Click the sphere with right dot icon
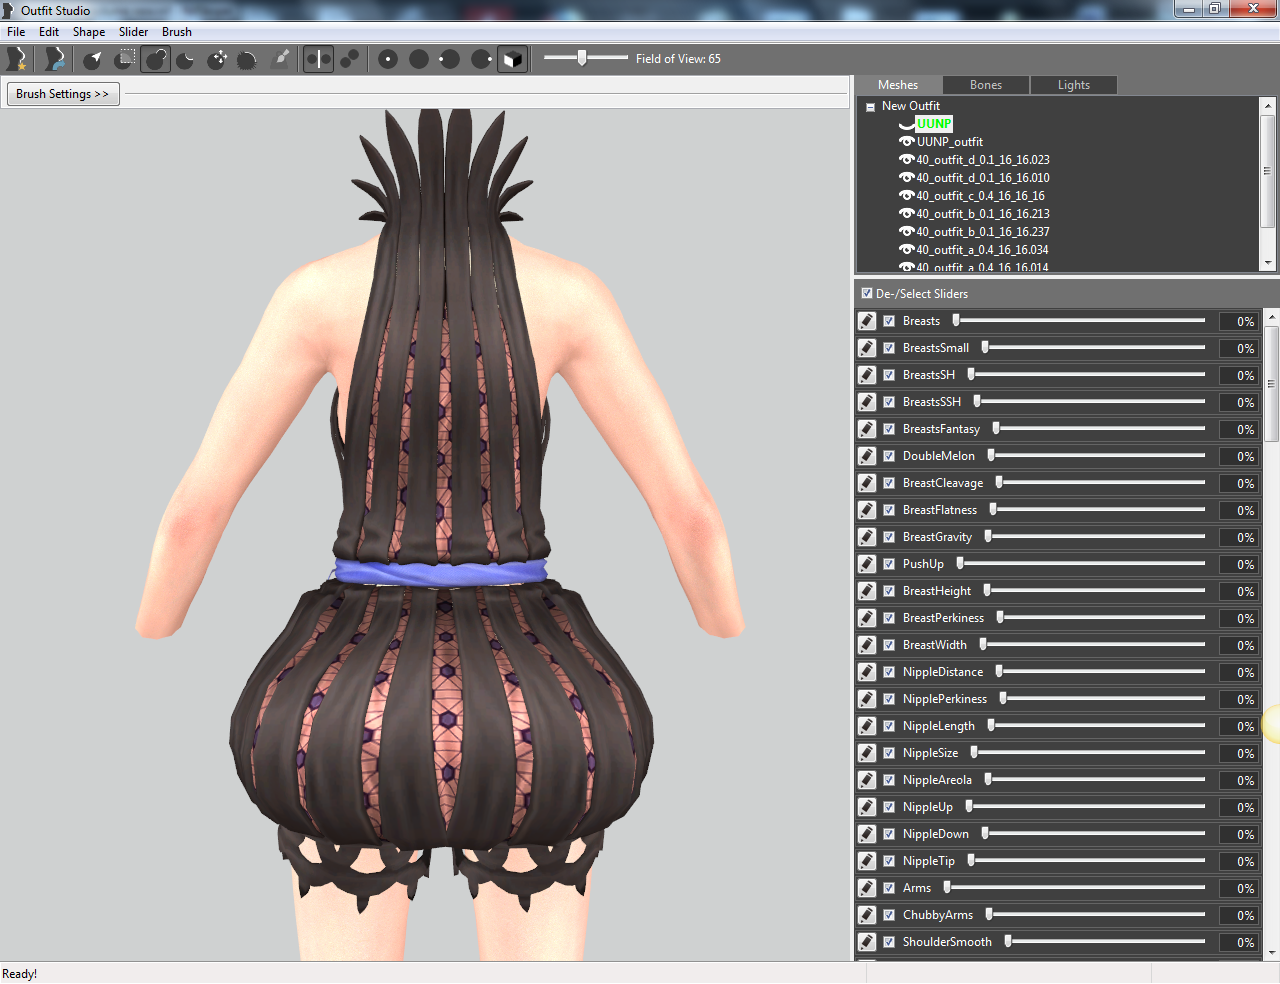Screen dimensions: 1280x984 pos(481,59)
